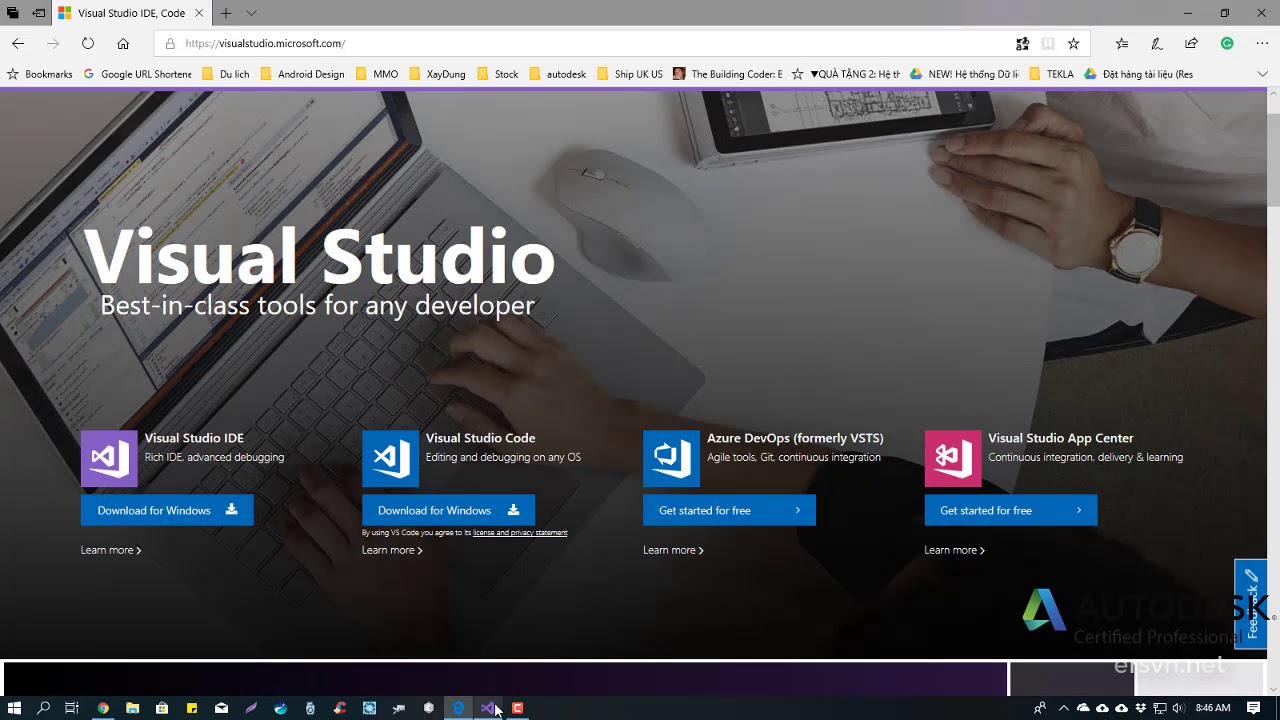Go back with the browser back arrow
The height and width of the screenshot is (720, 1280).
(x=18, y=43)
